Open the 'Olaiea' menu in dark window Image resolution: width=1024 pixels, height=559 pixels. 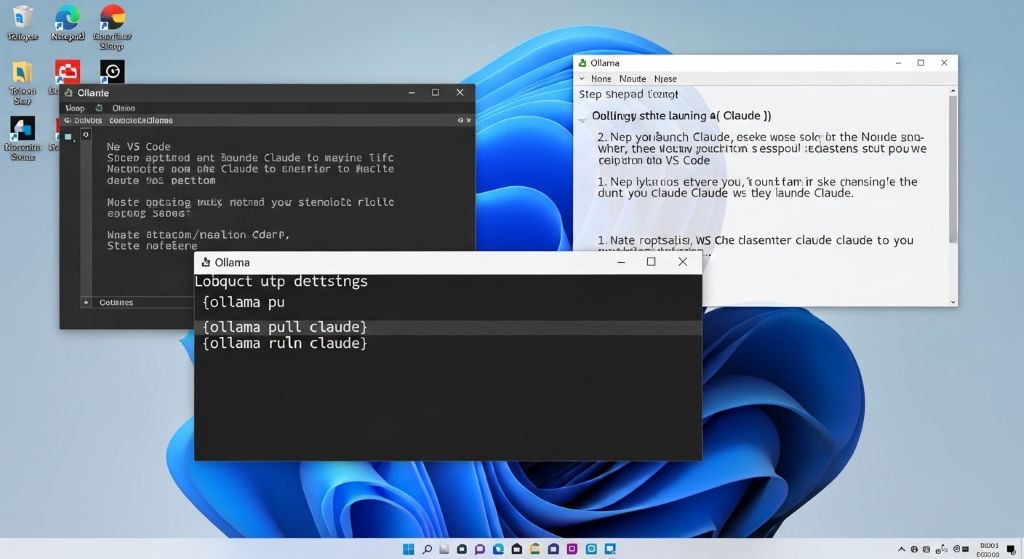pos(123,108)
